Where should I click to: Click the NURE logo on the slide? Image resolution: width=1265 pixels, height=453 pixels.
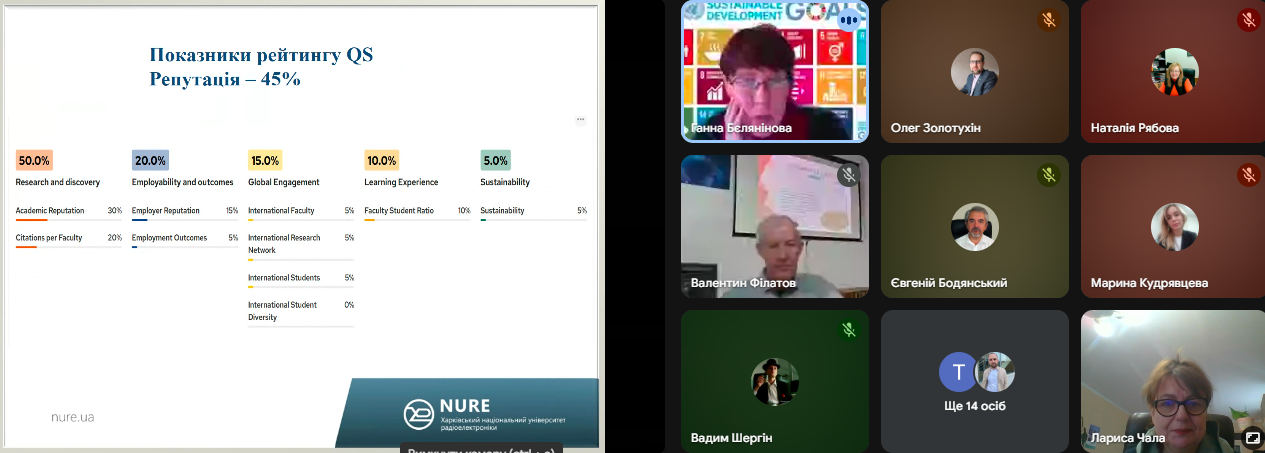419,413
